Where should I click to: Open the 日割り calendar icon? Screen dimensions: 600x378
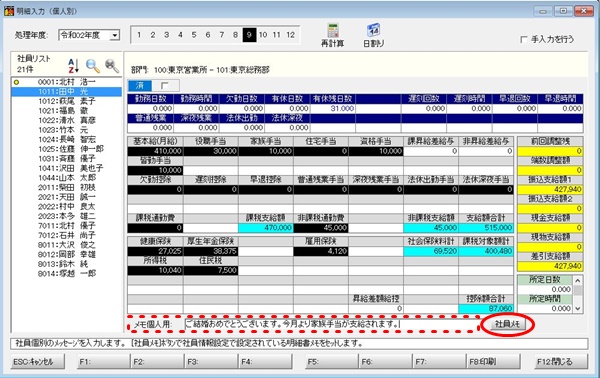coord(373,31)
